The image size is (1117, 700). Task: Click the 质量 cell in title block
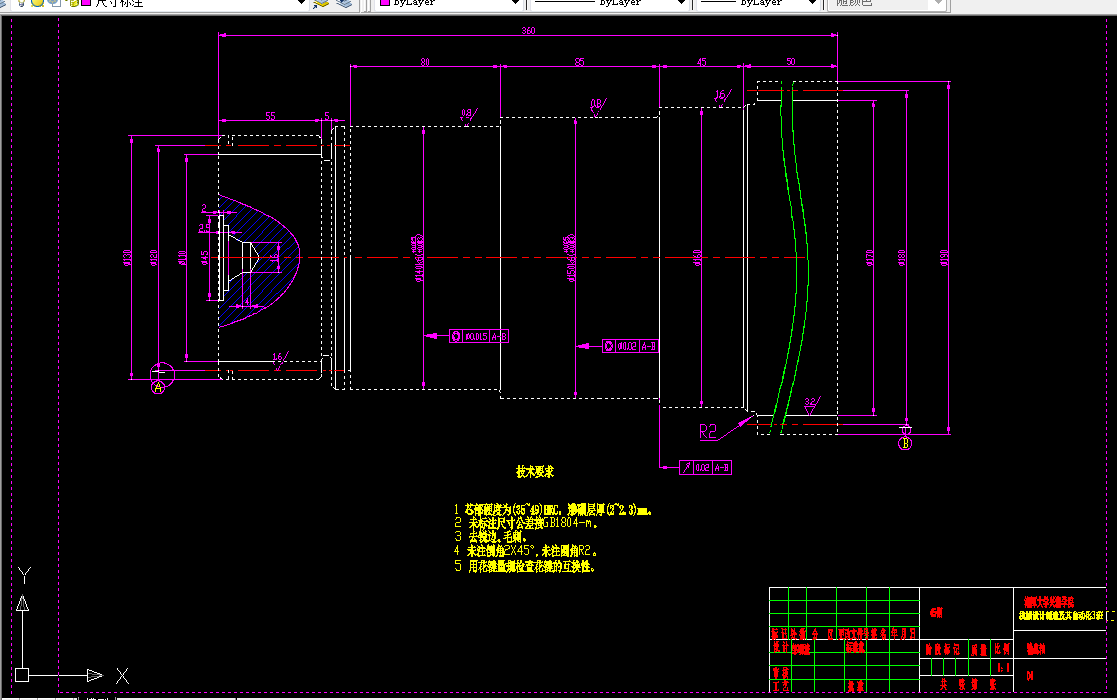pos(979,649)
